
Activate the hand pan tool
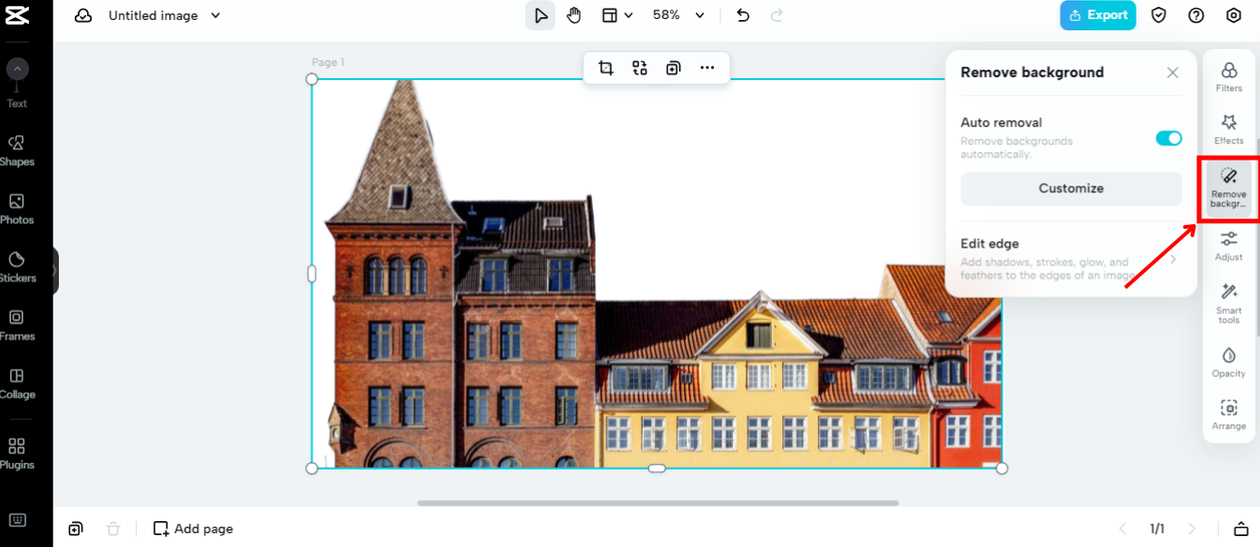point(574,15)
